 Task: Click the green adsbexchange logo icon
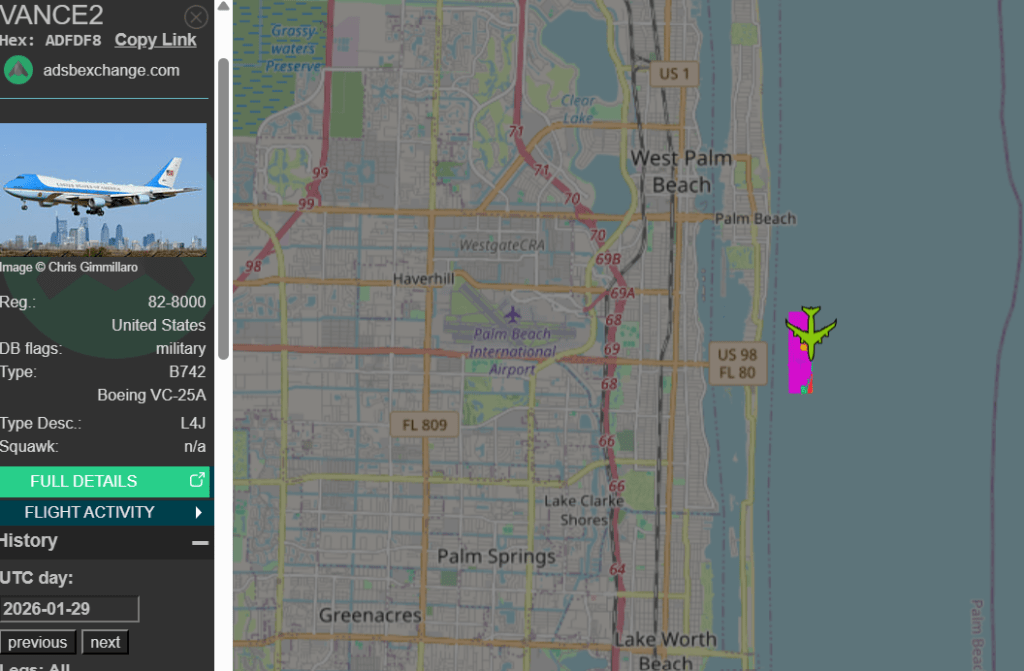coord(18,71)
